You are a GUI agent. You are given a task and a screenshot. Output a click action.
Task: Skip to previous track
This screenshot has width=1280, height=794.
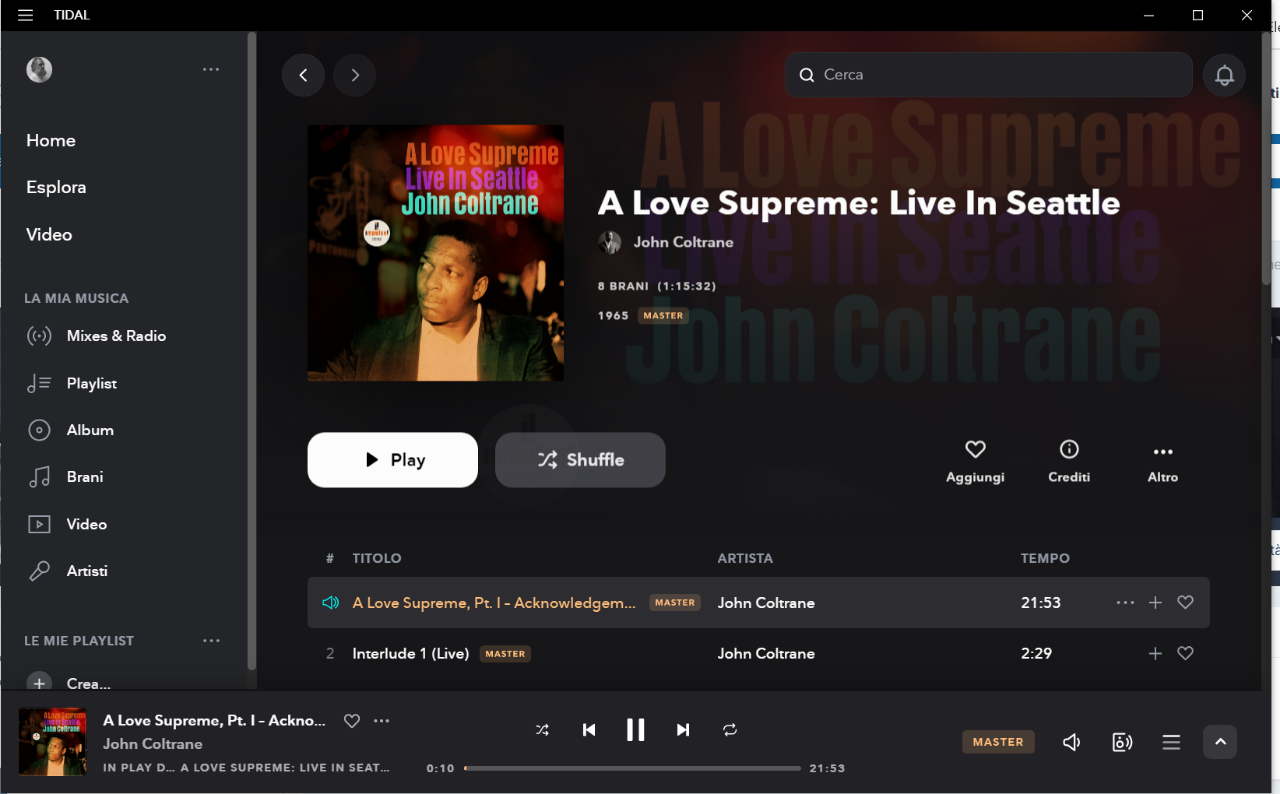click(x=589, y=730)
